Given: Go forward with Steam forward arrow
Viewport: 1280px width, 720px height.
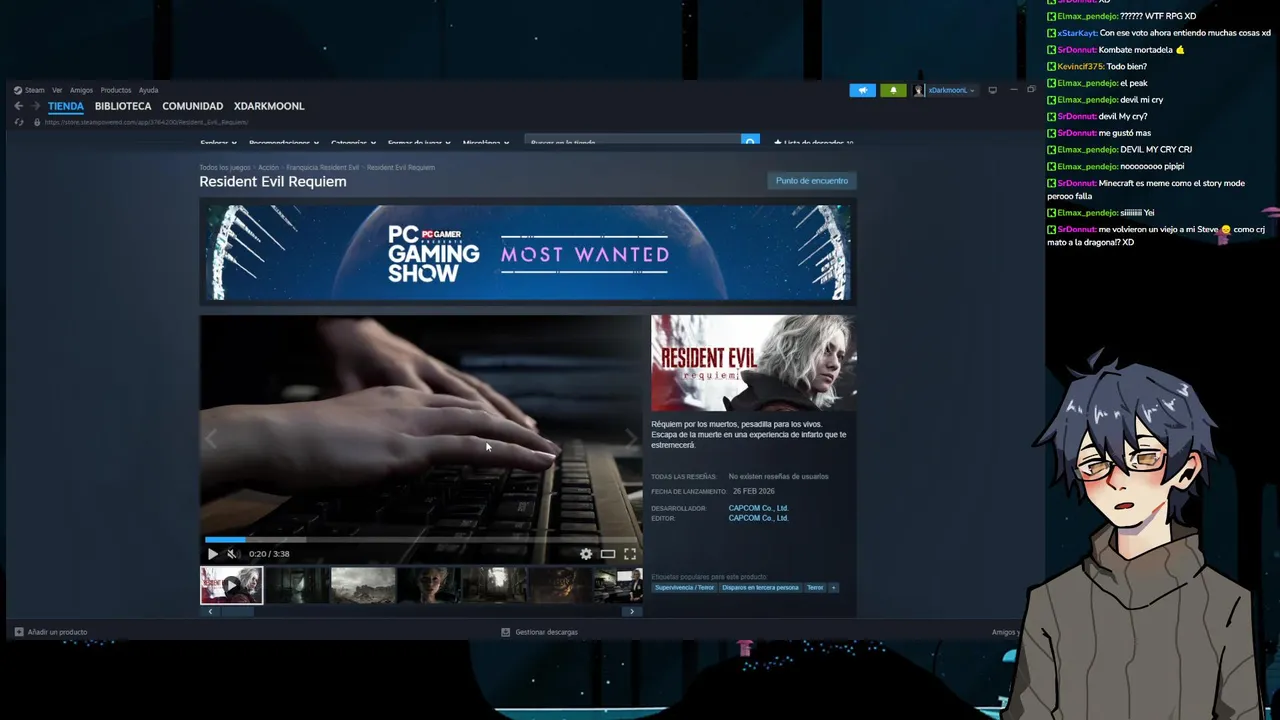Looking at the screenshot, I should [35, 106].
